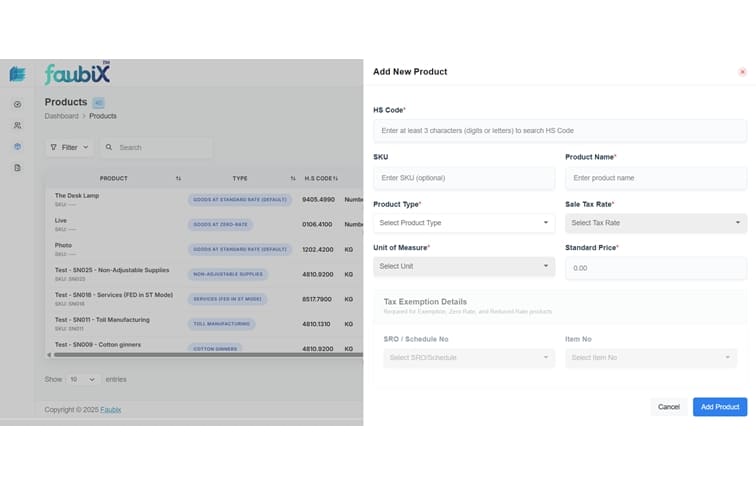The image size is (756, 486).
Task: Close the Add New Product panel
Action: pyautogui.click(x=742, y=72)
